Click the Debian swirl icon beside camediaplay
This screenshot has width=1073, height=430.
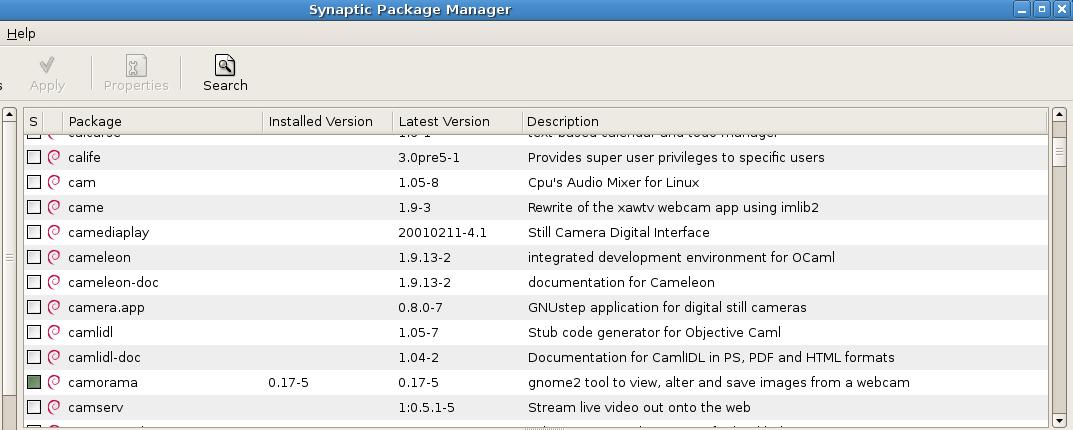[x=54, y=232]
